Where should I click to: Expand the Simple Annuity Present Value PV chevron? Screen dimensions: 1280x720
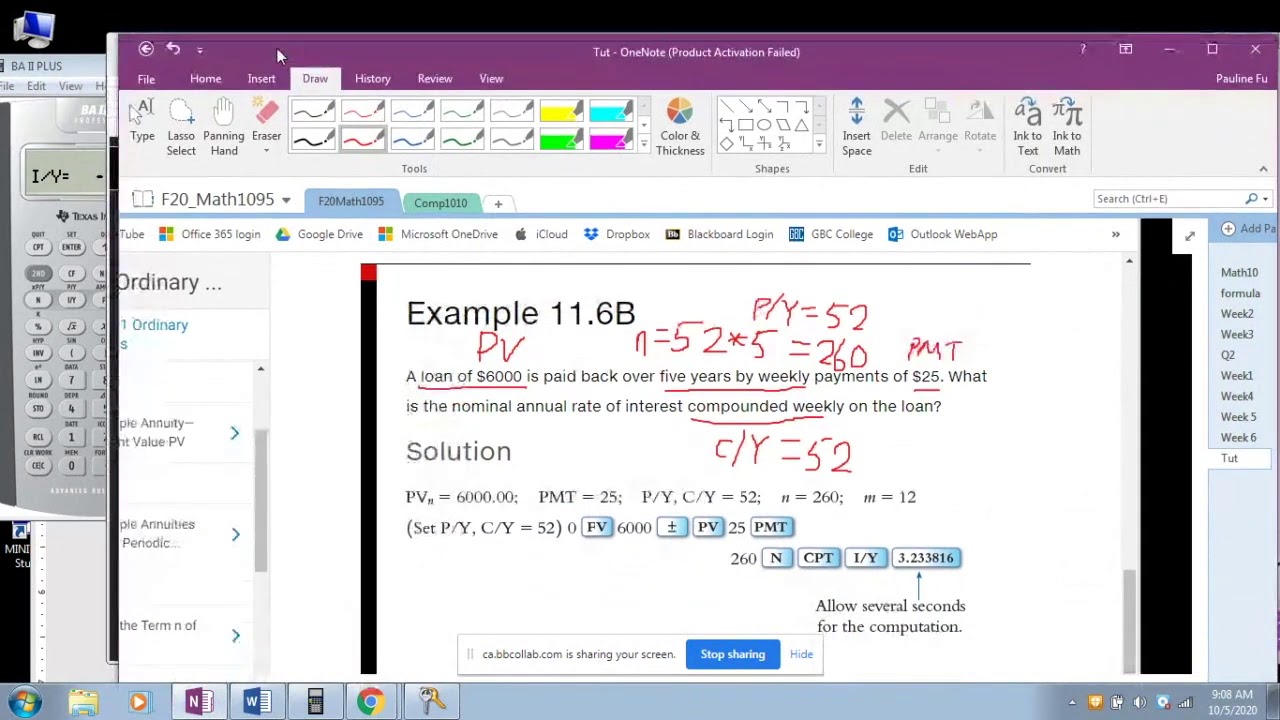(x=235, y=433)
